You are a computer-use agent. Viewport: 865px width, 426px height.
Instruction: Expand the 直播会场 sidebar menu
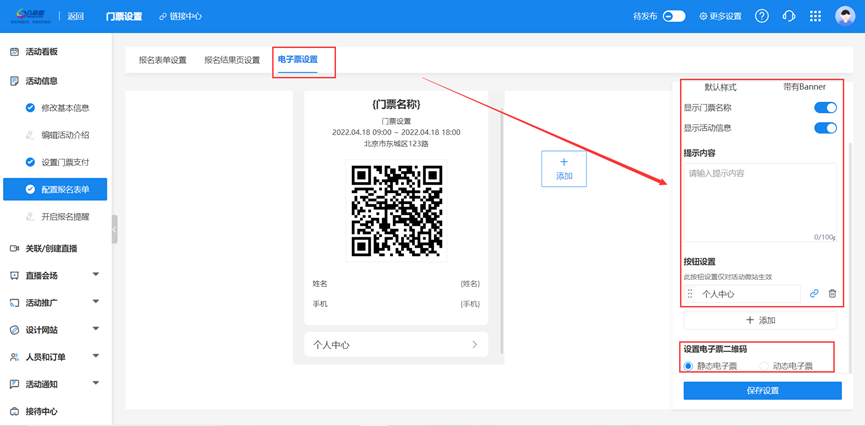(96, 275)
